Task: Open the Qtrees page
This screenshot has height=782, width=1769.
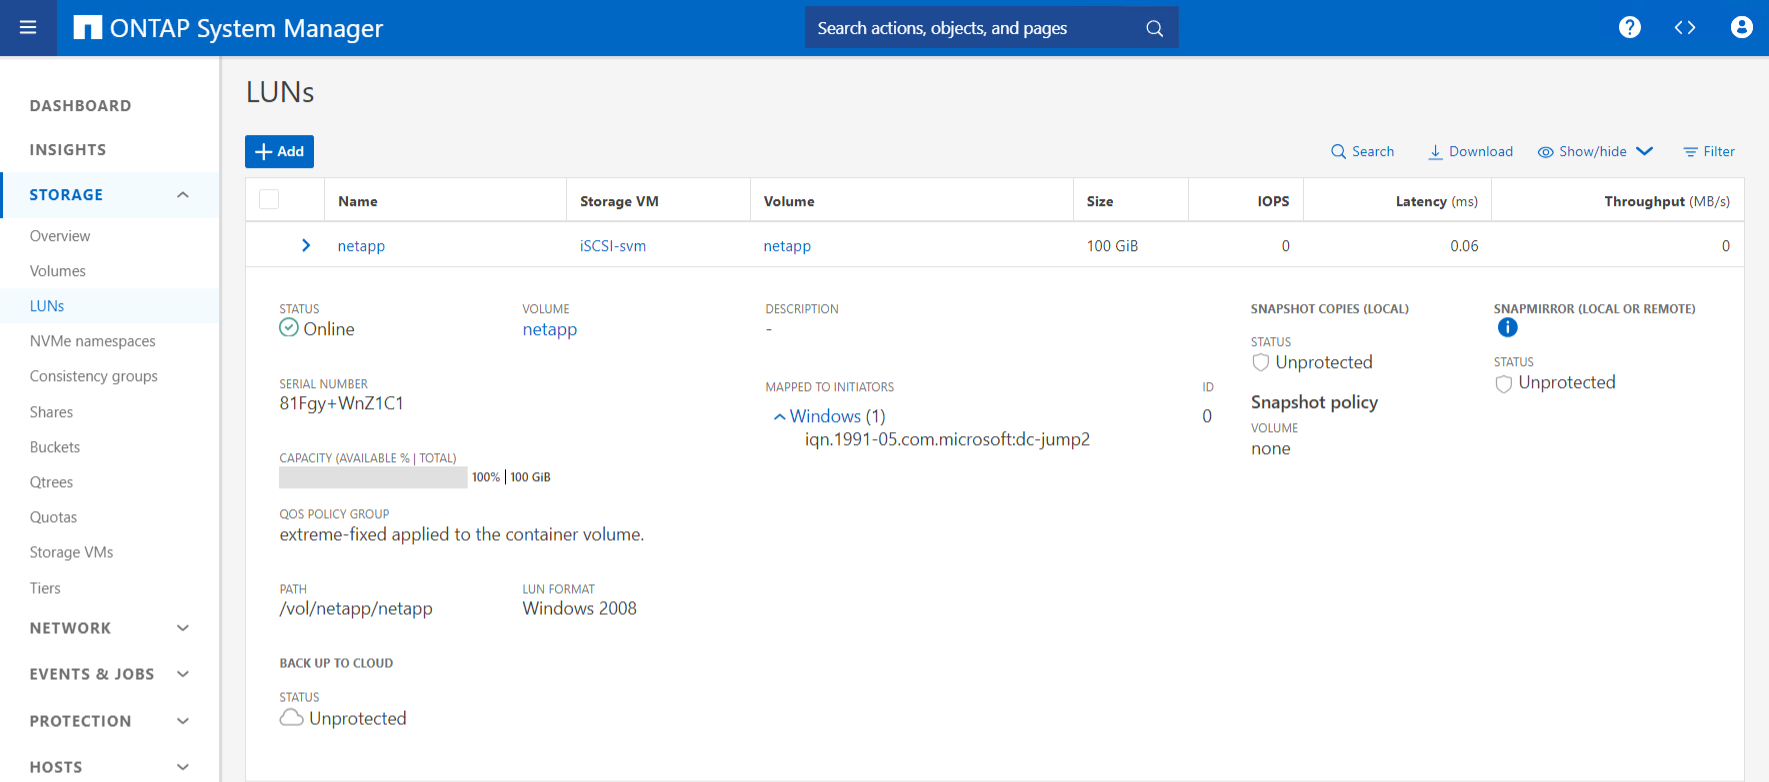Action: pyautogui.click(x=51, y=482)
